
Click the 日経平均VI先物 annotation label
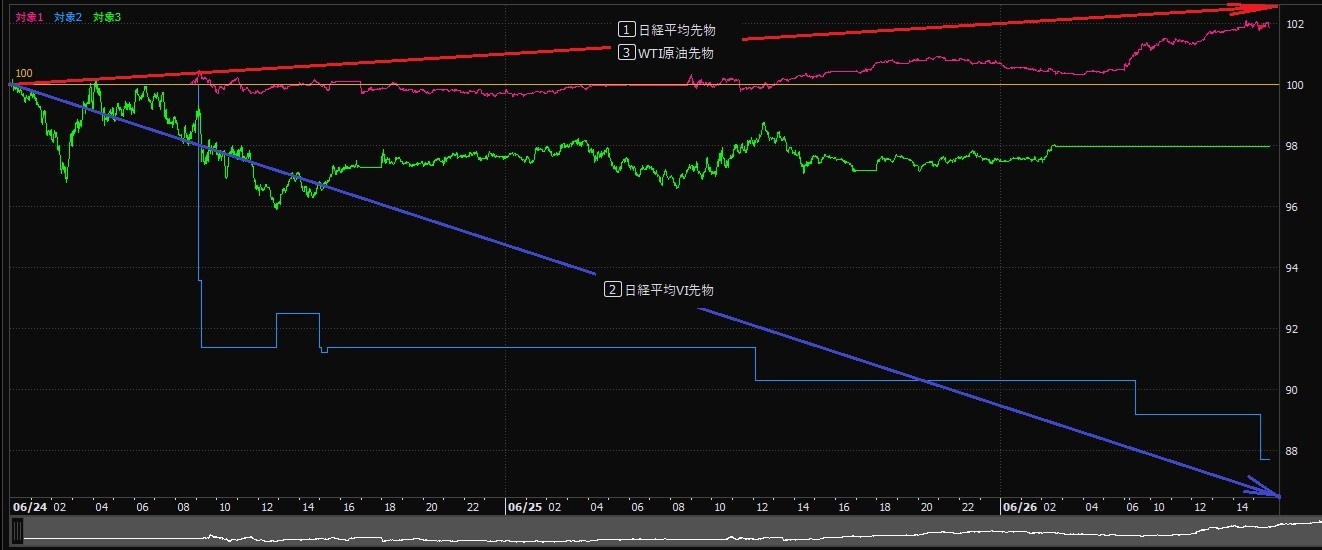669,290
